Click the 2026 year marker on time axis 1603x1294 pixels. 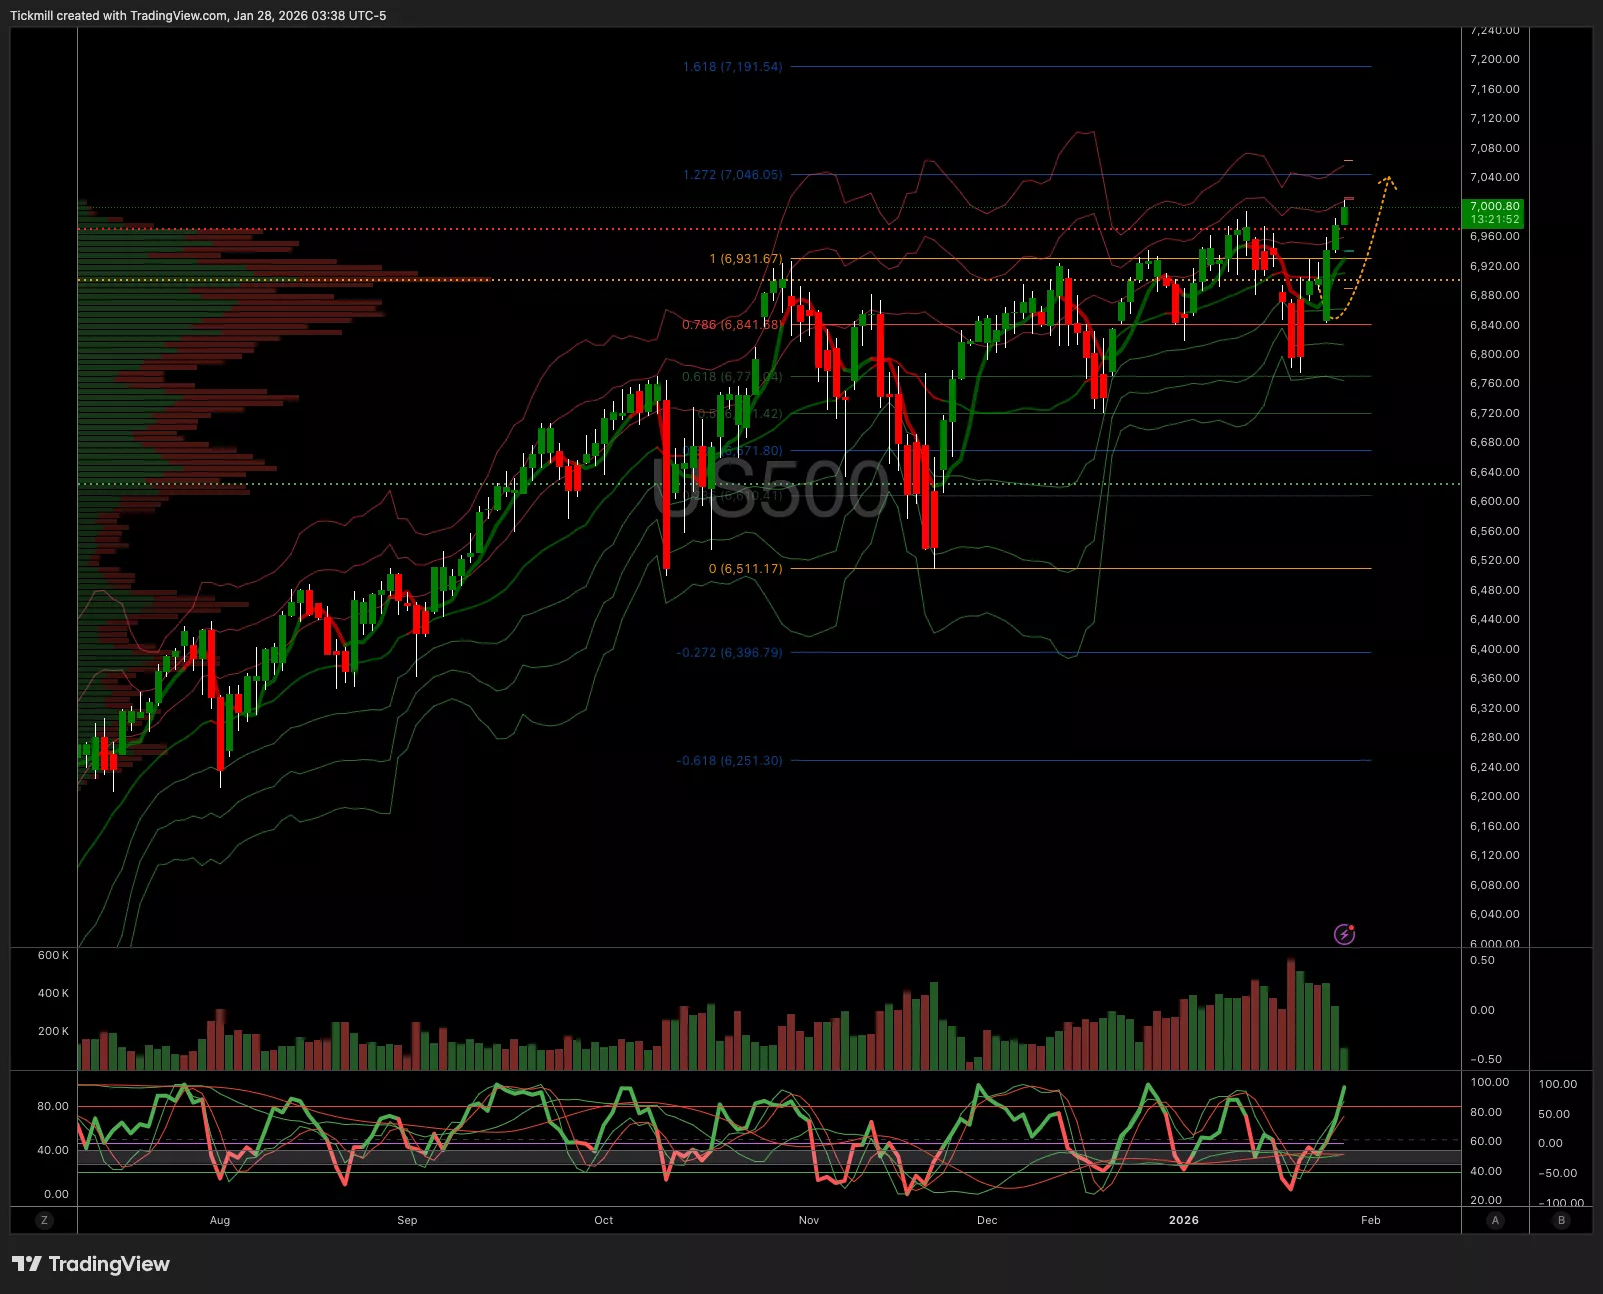(1183, 1220)
